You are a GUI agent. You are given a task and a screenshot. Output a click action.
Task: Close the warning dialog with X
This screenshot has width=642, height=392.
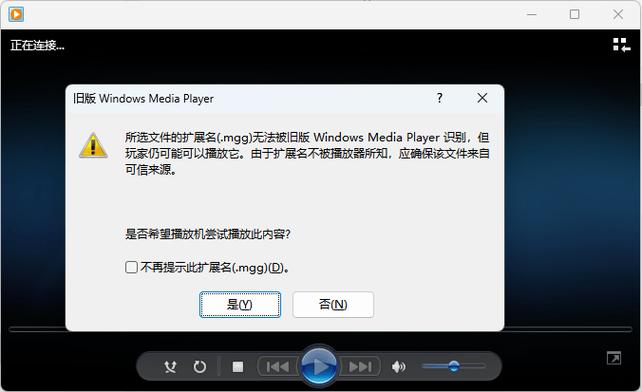click(482, 98)
